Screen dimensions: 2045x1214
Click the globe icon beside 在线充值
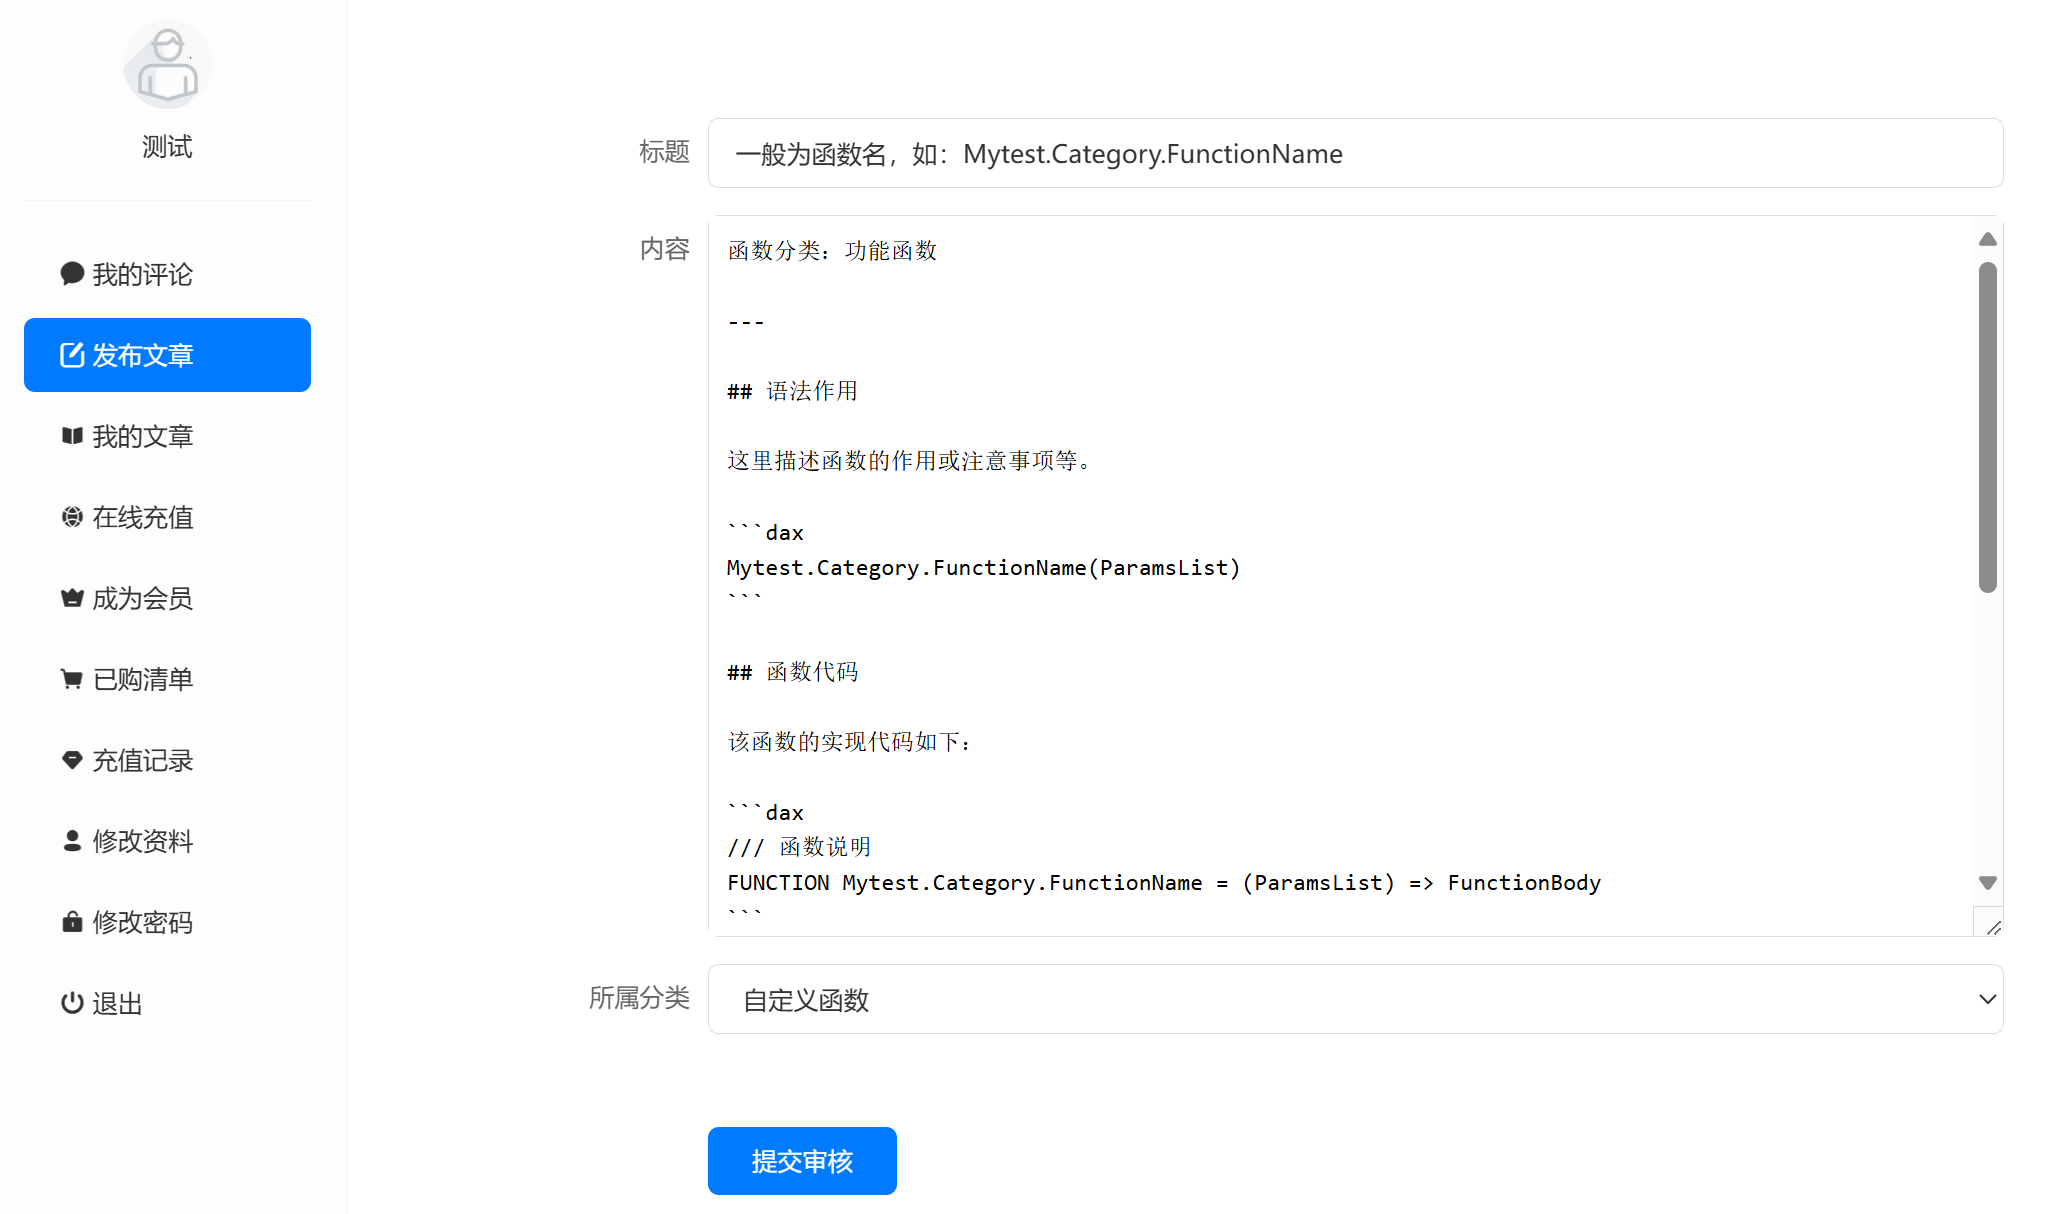(x=72, y=517)
